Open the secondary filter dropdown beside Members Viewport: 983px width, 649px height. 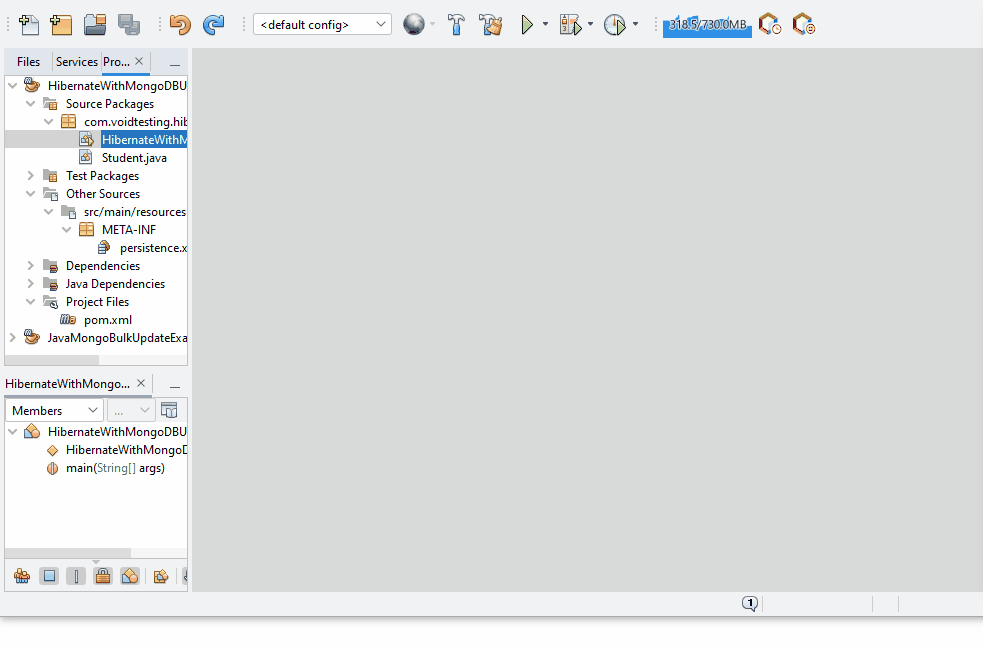coord(131,411)
